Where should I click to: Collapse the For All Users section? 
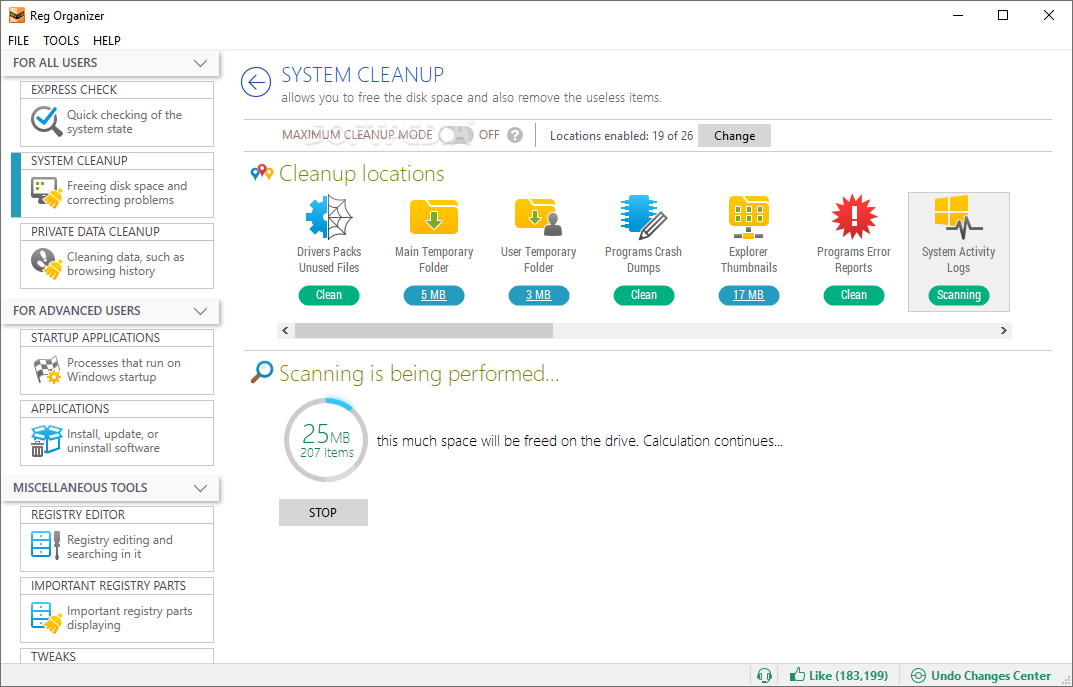201,63
